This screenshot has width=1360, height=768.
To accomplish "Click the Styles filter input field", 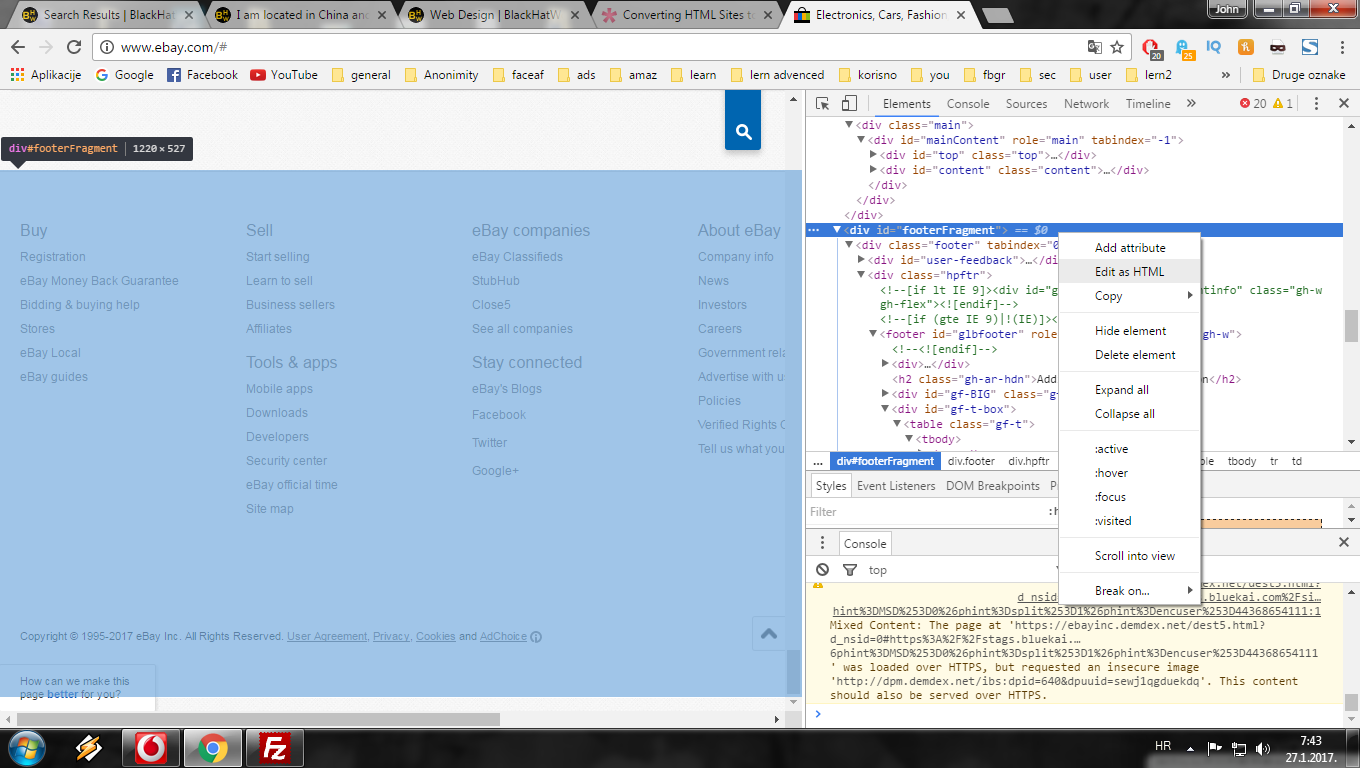I will pos(925,512).
